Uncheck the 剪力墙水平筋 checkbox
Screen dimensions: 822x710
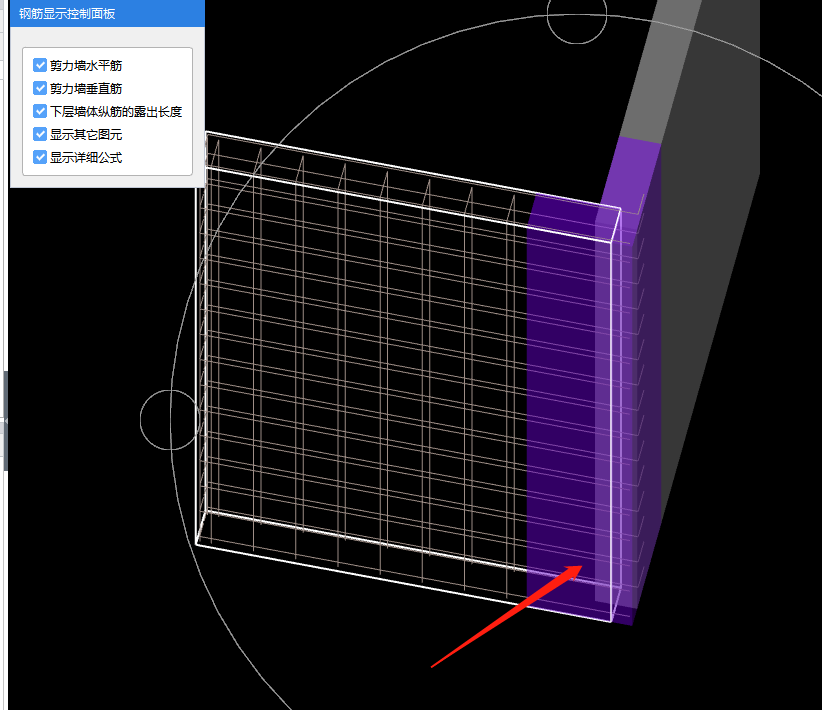(40, 65)
